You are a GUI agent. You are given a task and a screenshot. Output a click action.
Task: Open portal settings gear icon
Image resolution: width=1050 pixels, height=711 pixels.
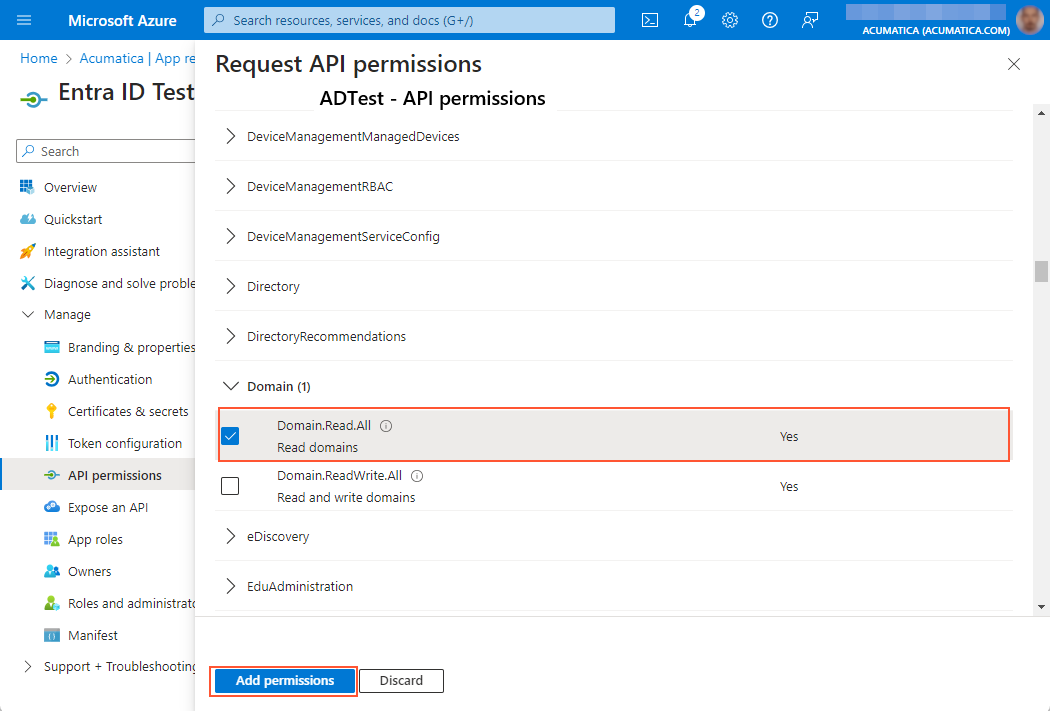(x=730, y=20)
